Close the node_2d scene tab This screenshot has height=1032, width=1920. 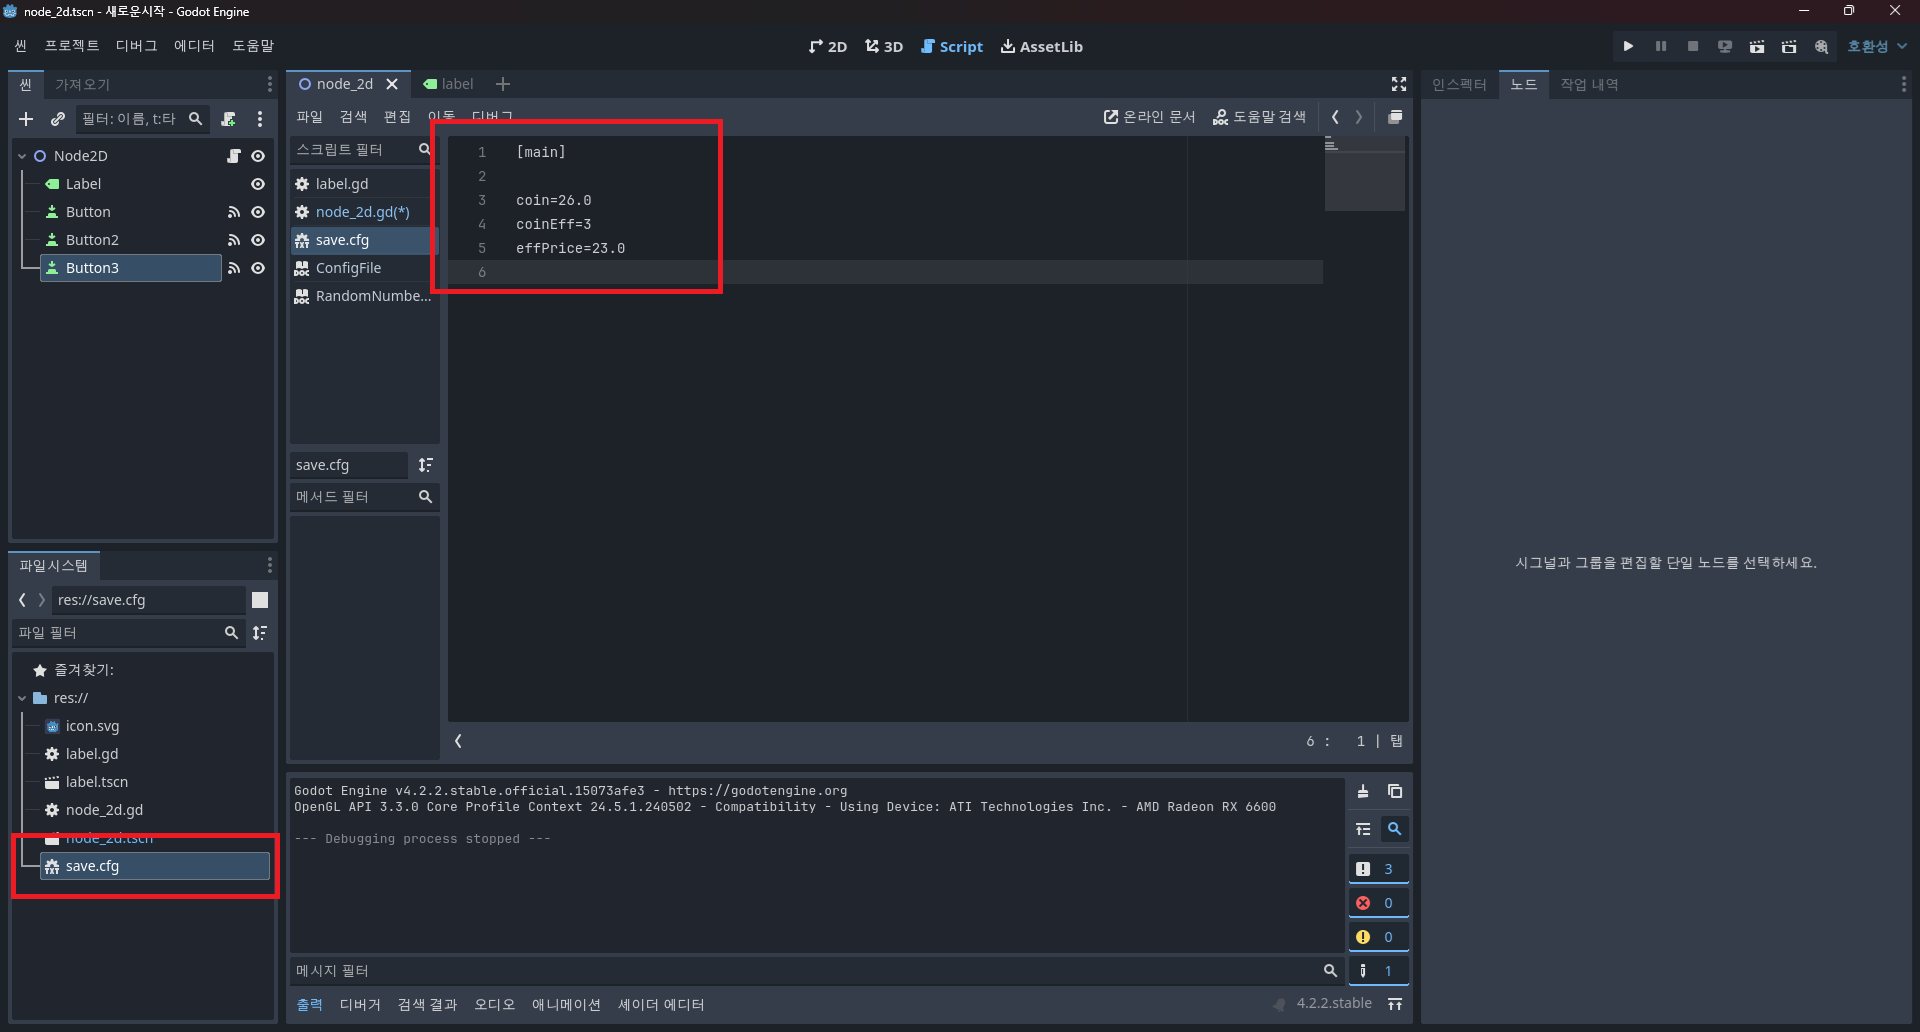(x=392, y=84)
